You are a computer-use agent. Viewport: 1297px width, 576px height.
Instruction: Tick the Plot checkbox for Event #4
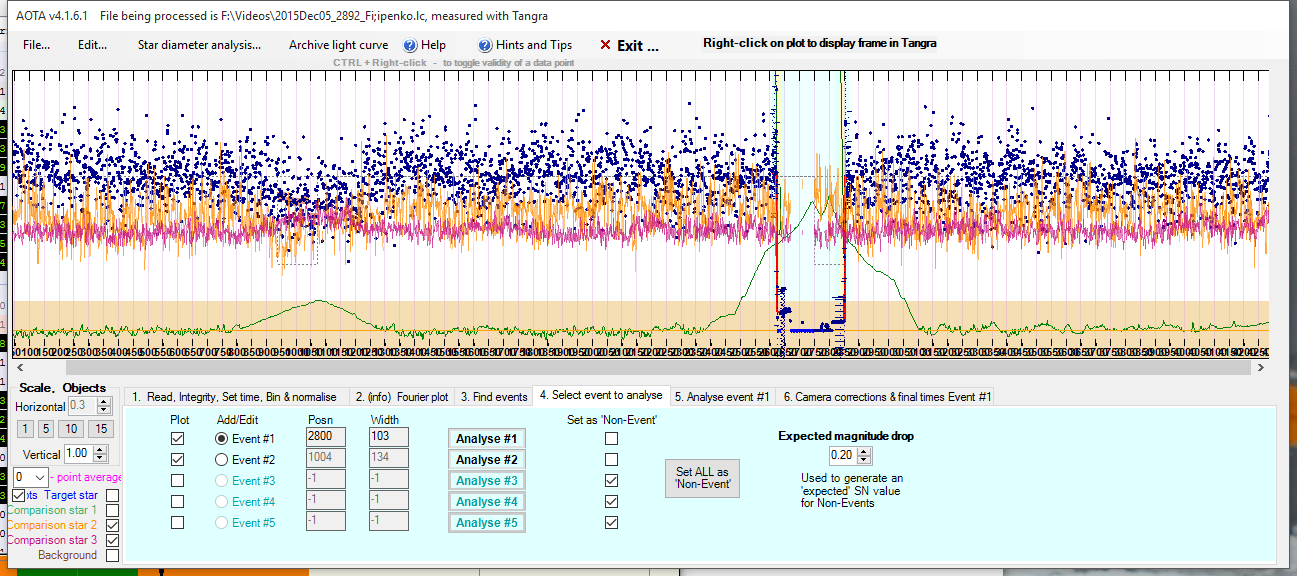click(x=178, y=502)
